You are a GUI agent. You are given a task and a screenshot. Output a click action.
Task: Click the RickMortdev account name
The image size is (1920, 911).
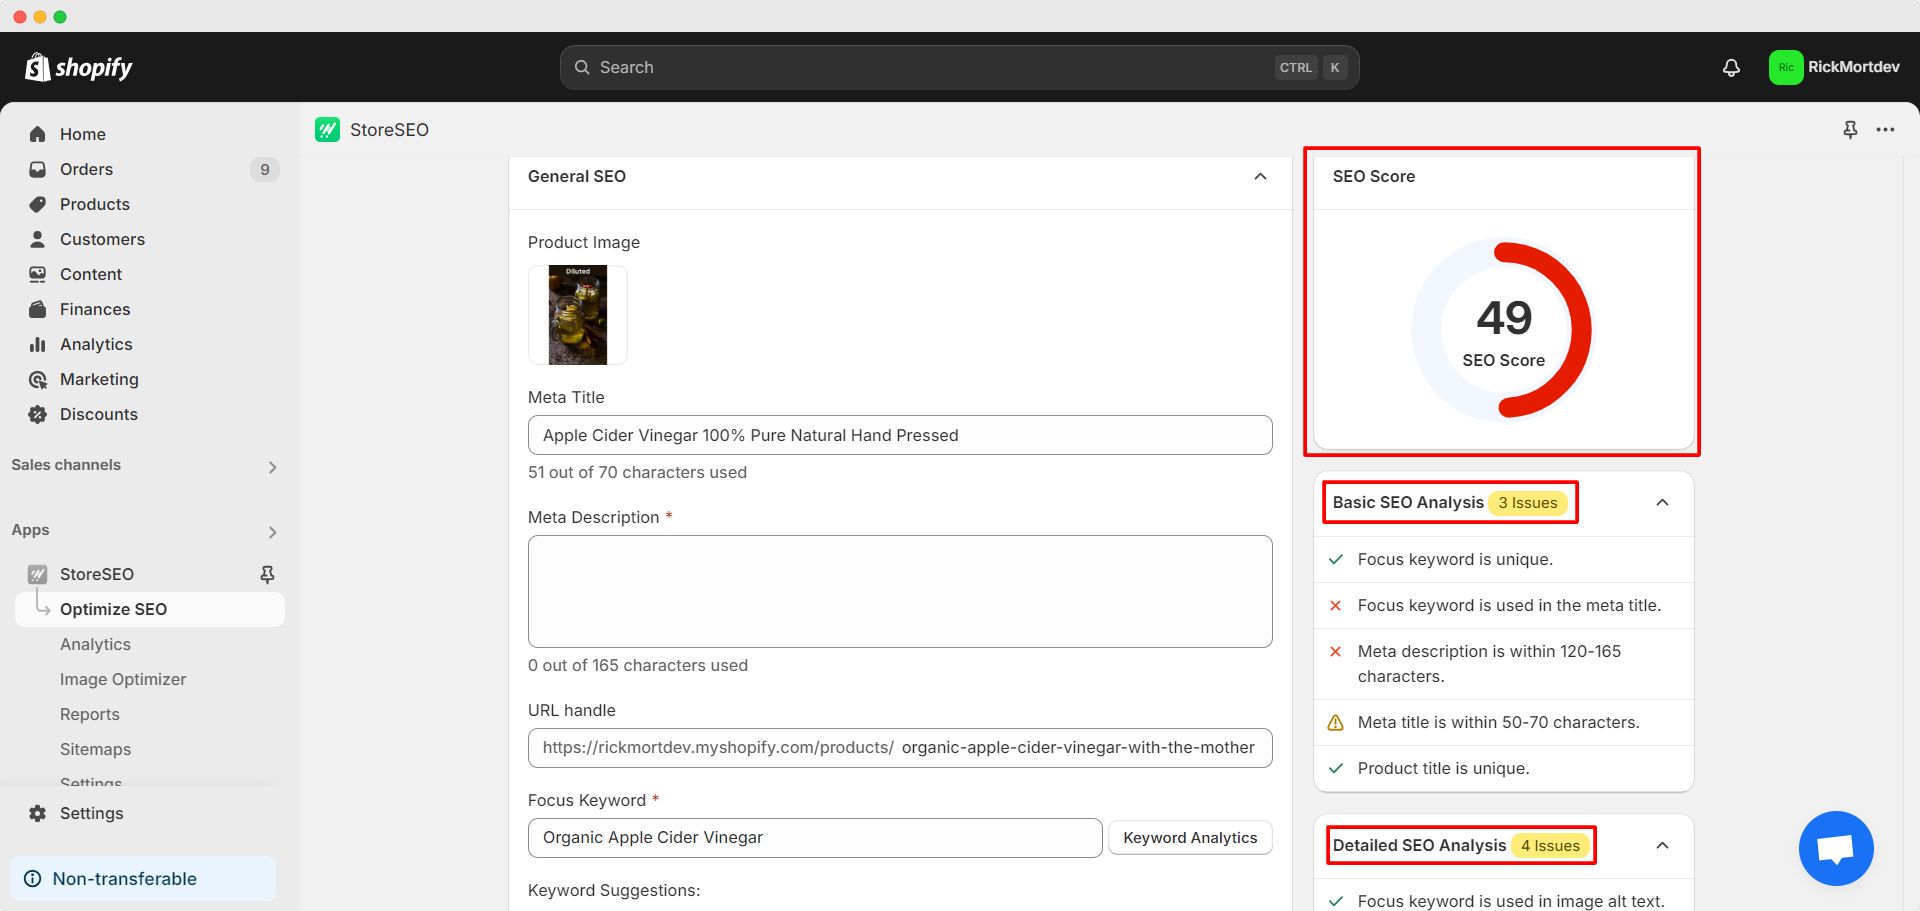tap(1853, 67)
